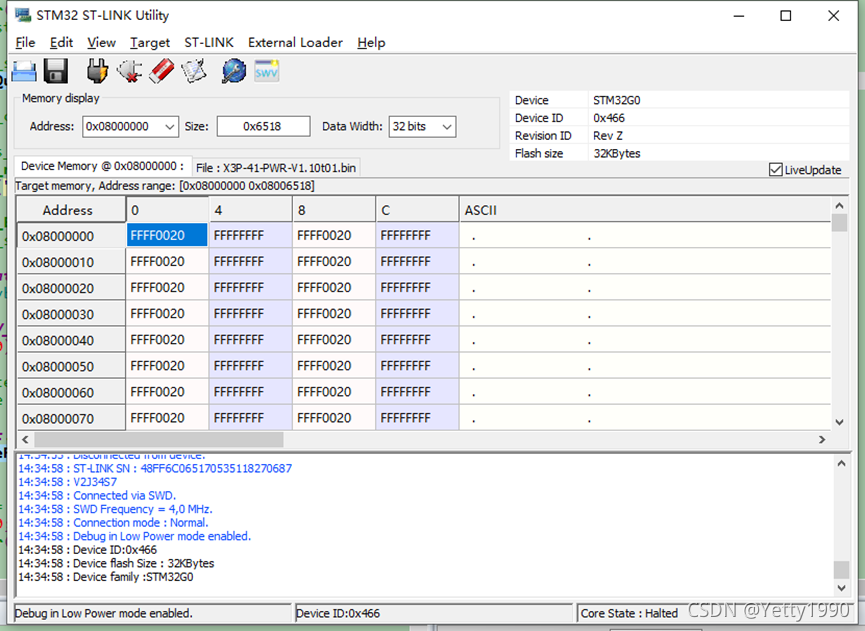Switch to File X3P-41-PWR-V1.10t01.bin tab
The height and width of the screenshot is (631, 865).
point(276,168)
